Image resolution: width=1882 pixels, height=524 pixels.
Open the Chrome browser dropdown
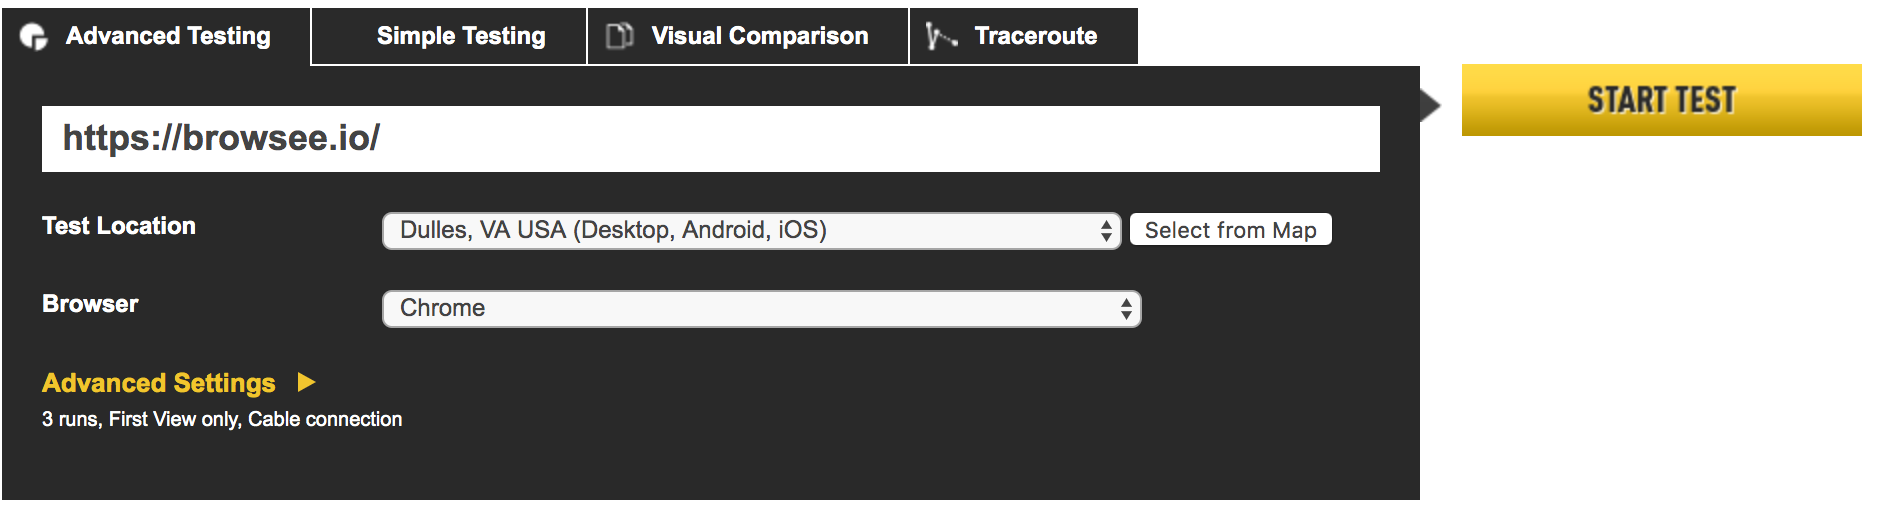click(x=761, y=309)
